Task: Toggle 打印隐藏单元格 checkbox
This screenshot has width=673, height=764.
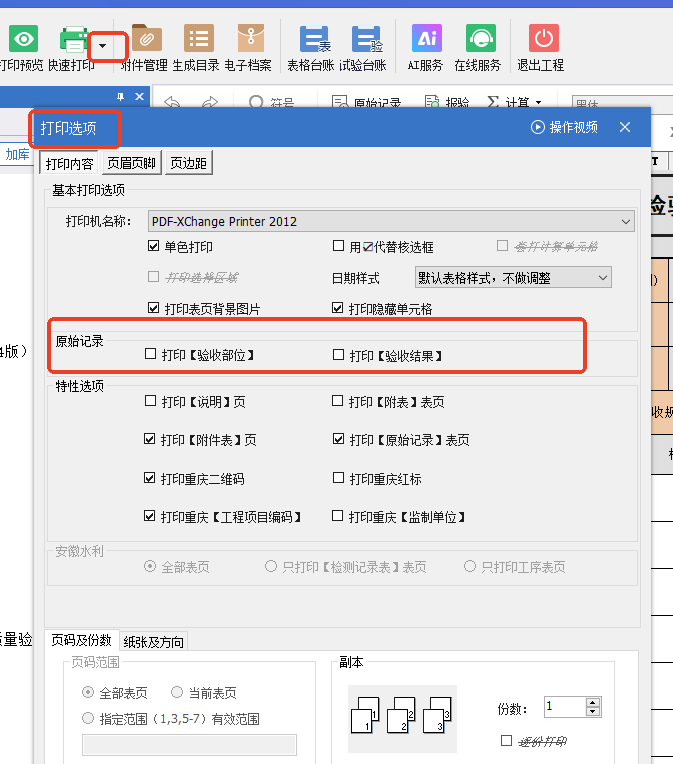Action: click(x=337, y=308)
